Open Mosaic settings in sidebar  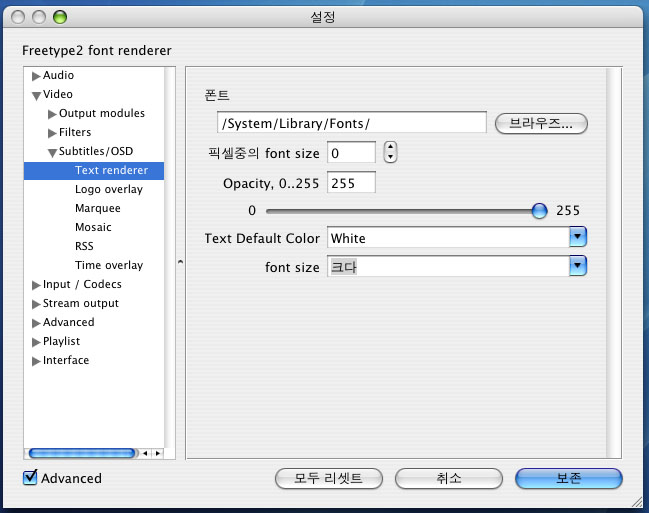(93, 227)
